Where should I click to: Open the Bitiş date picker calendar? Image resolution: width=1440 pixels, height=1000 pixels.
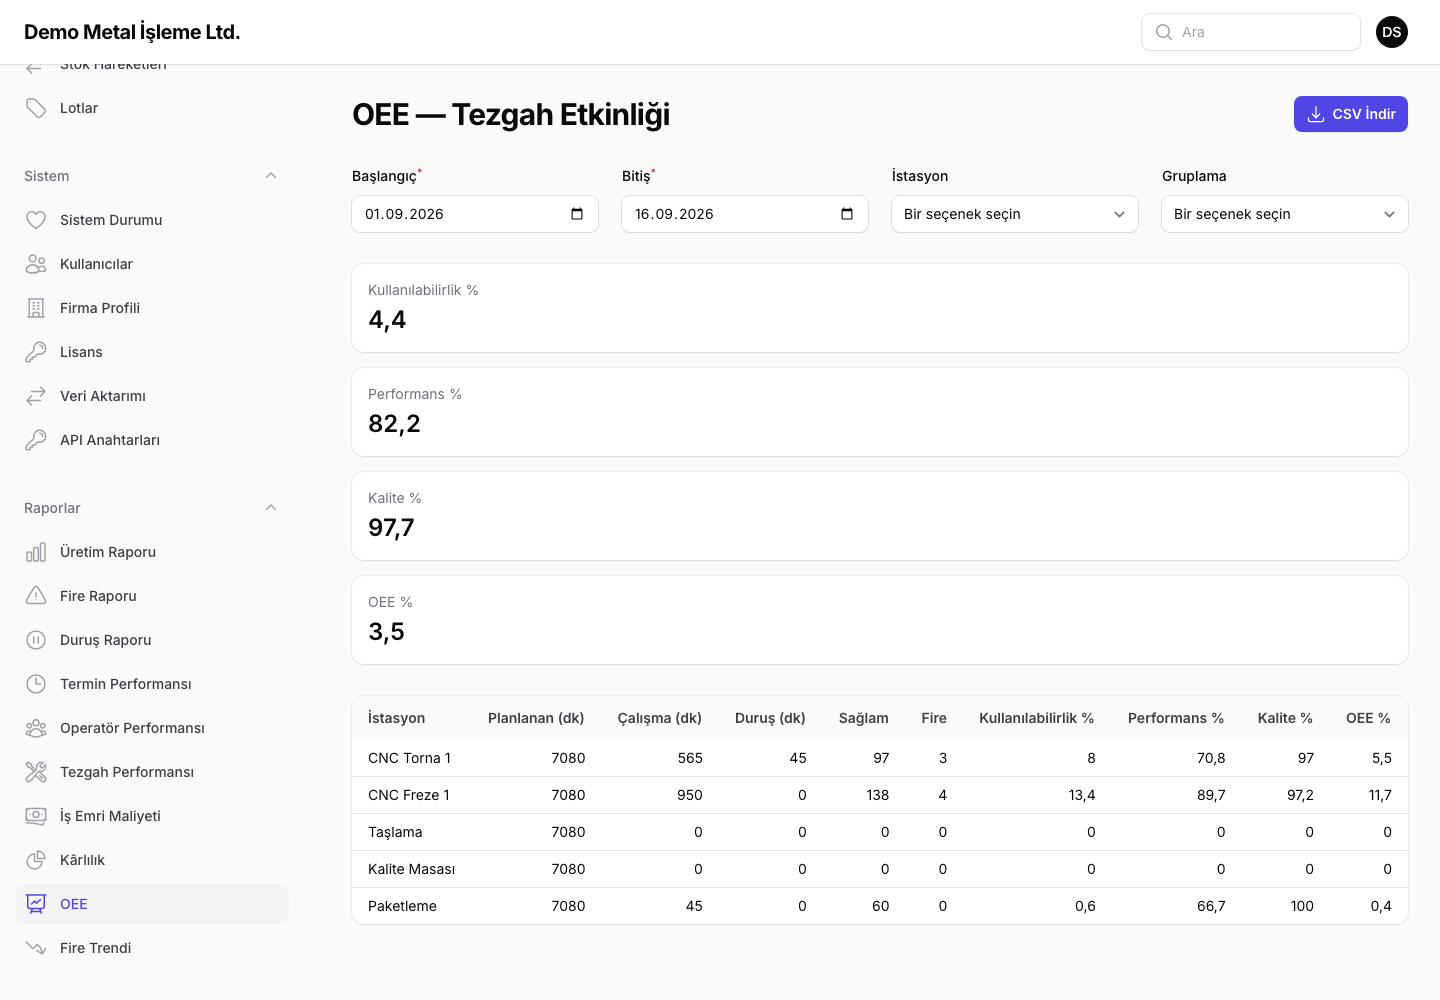pyautogui.click(x=847, y=214)
